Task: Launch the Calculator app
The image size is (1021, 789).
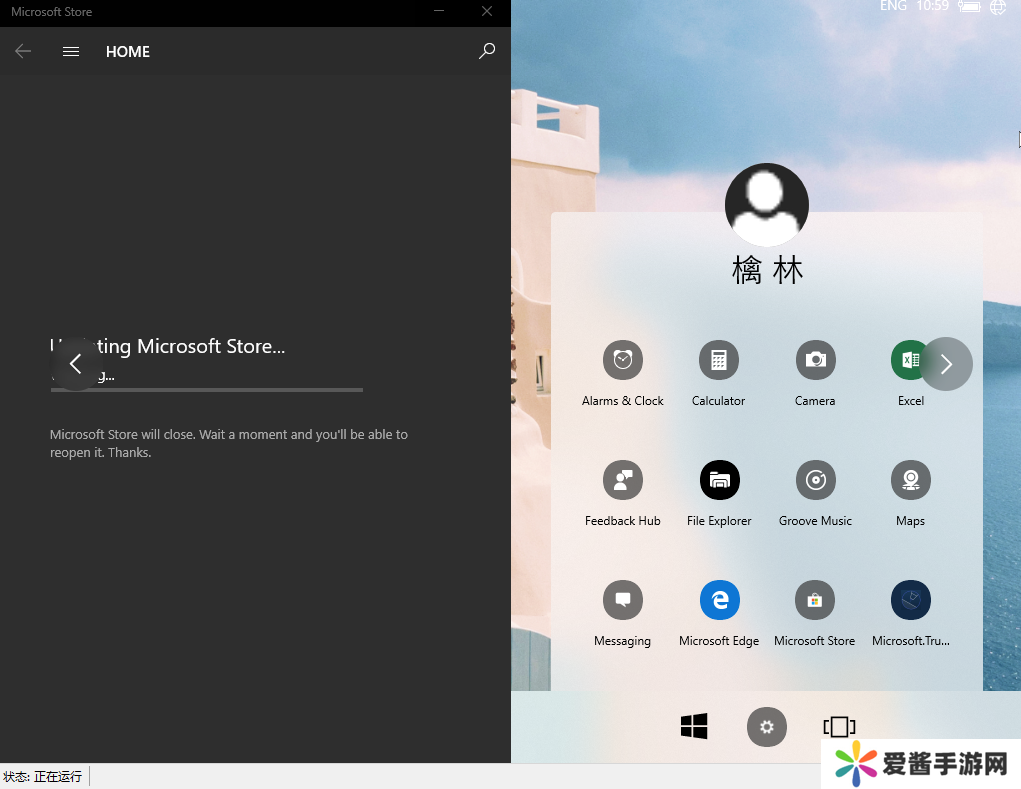Action: pyautogui.click(x=718, y=360)
